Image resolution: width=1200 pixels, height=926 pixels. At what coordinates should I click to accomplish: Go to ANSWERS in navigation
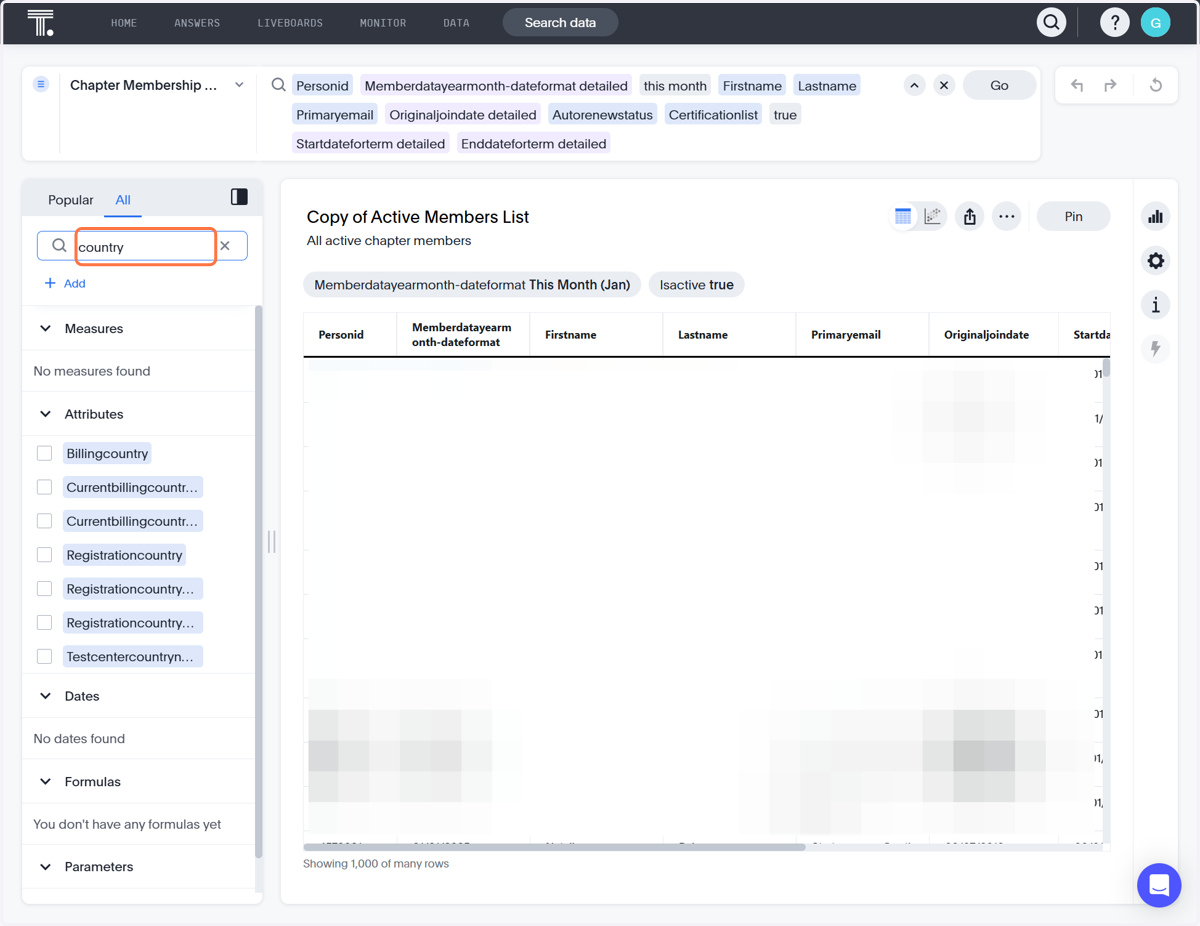click(197, 23)
